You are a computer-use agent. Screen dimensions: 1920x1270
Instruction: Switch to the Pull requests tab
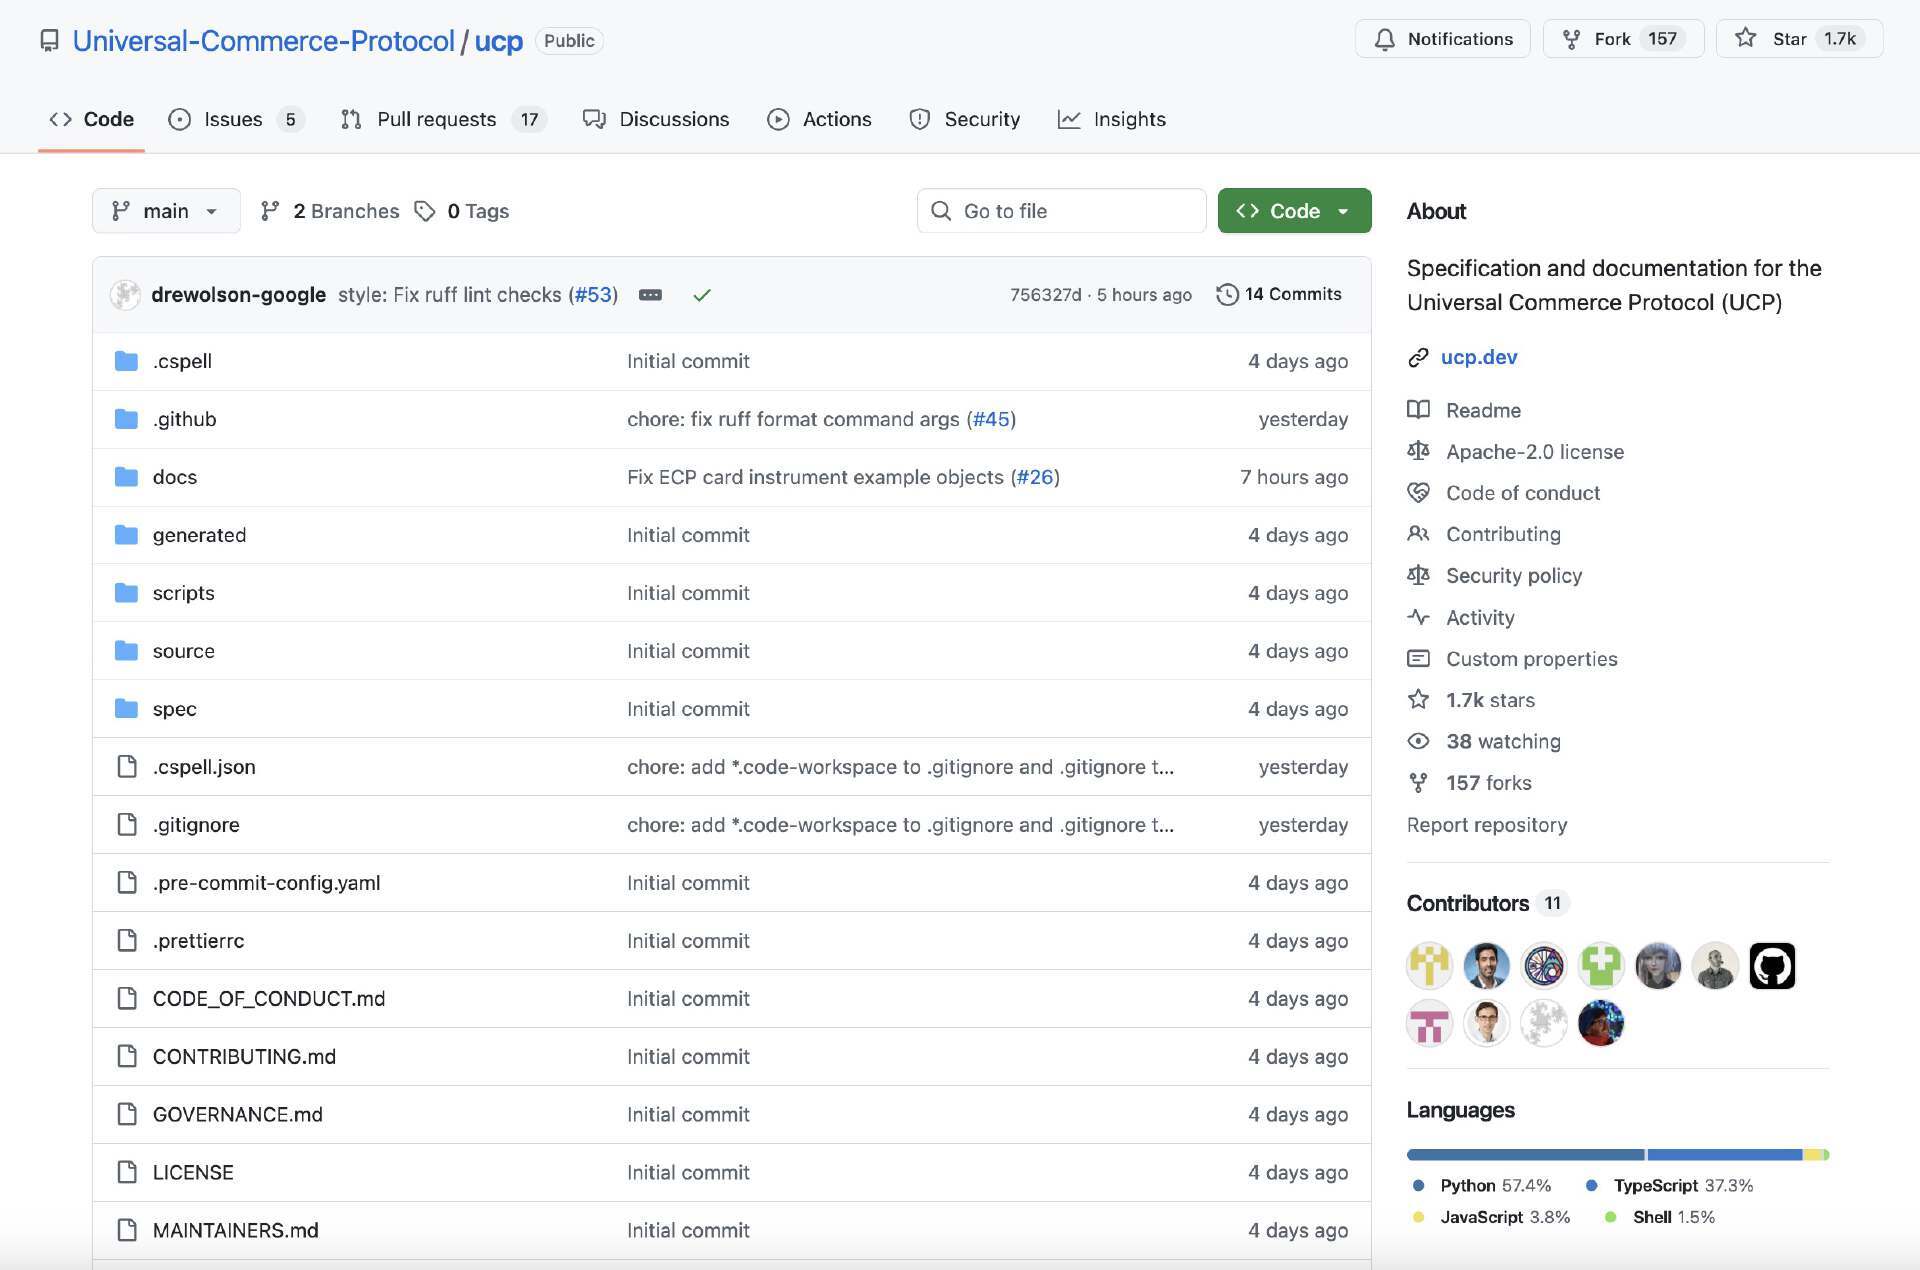click(x=436, y=119)
